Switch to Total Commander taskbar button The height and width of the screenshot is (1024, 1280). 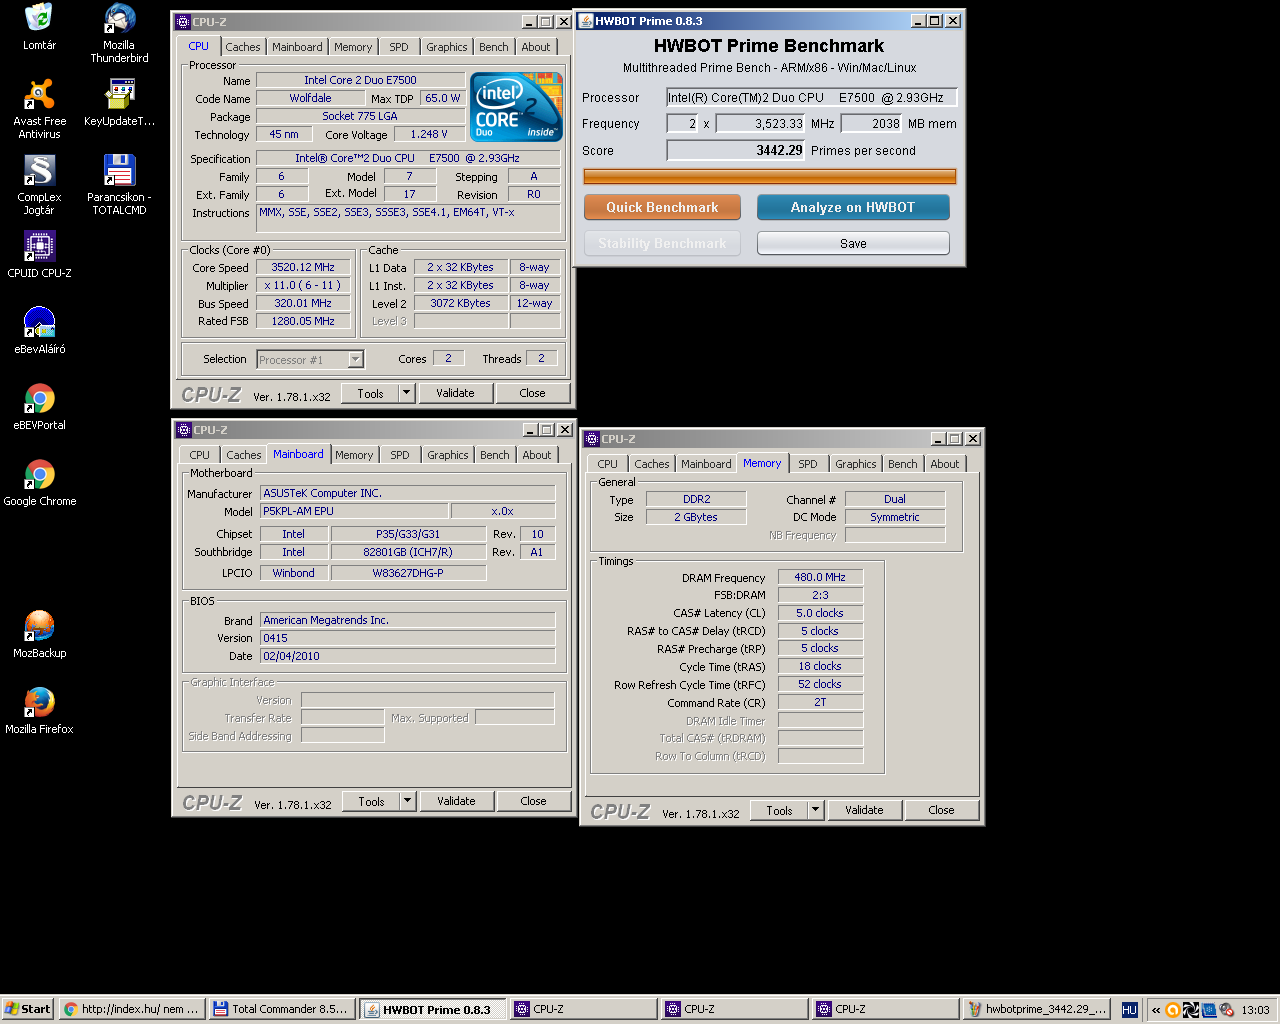coord(281,1009)
